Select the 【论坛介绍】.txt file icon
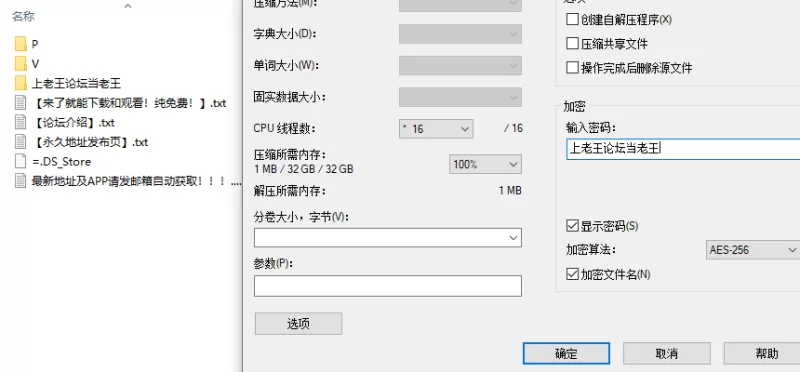This screenshot has height=372, width=800. pos(20,122)
